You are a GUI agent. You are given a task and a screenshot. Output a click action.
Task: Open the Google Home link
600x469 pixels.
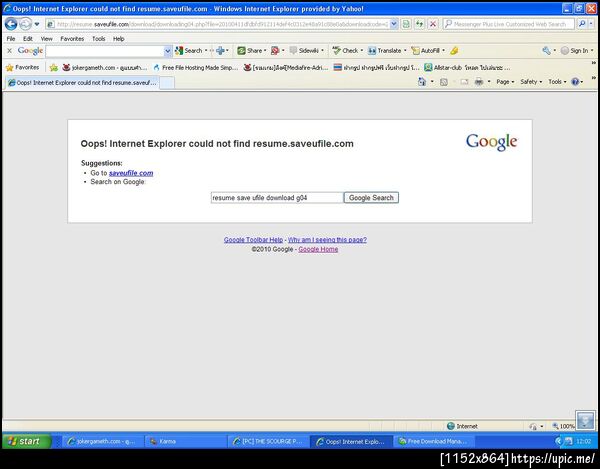pyautogui.click(x=318, y=249)
